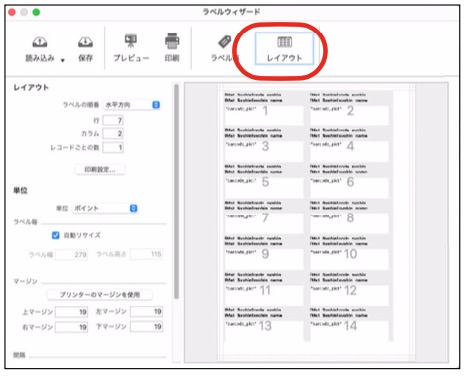The width and height of the screenshot is (469, 376).
Task: Click the カラム columns input field
Action: pyautogui.click(x=113, y=134)
